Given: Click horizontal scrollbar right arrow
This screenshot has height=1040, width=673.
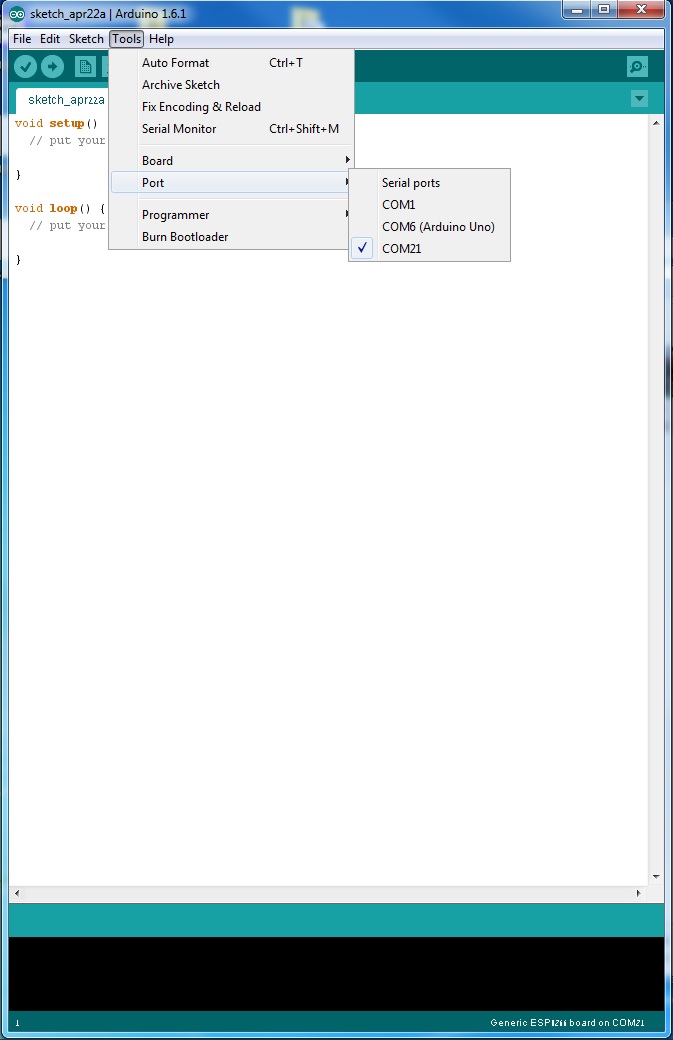Looking at the screenshot, I should [639, 893].
